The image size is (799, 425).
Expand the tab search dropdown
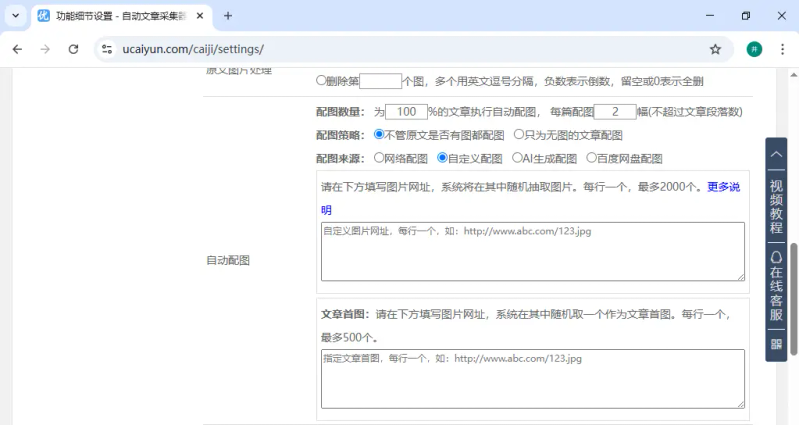pos(15,16)
